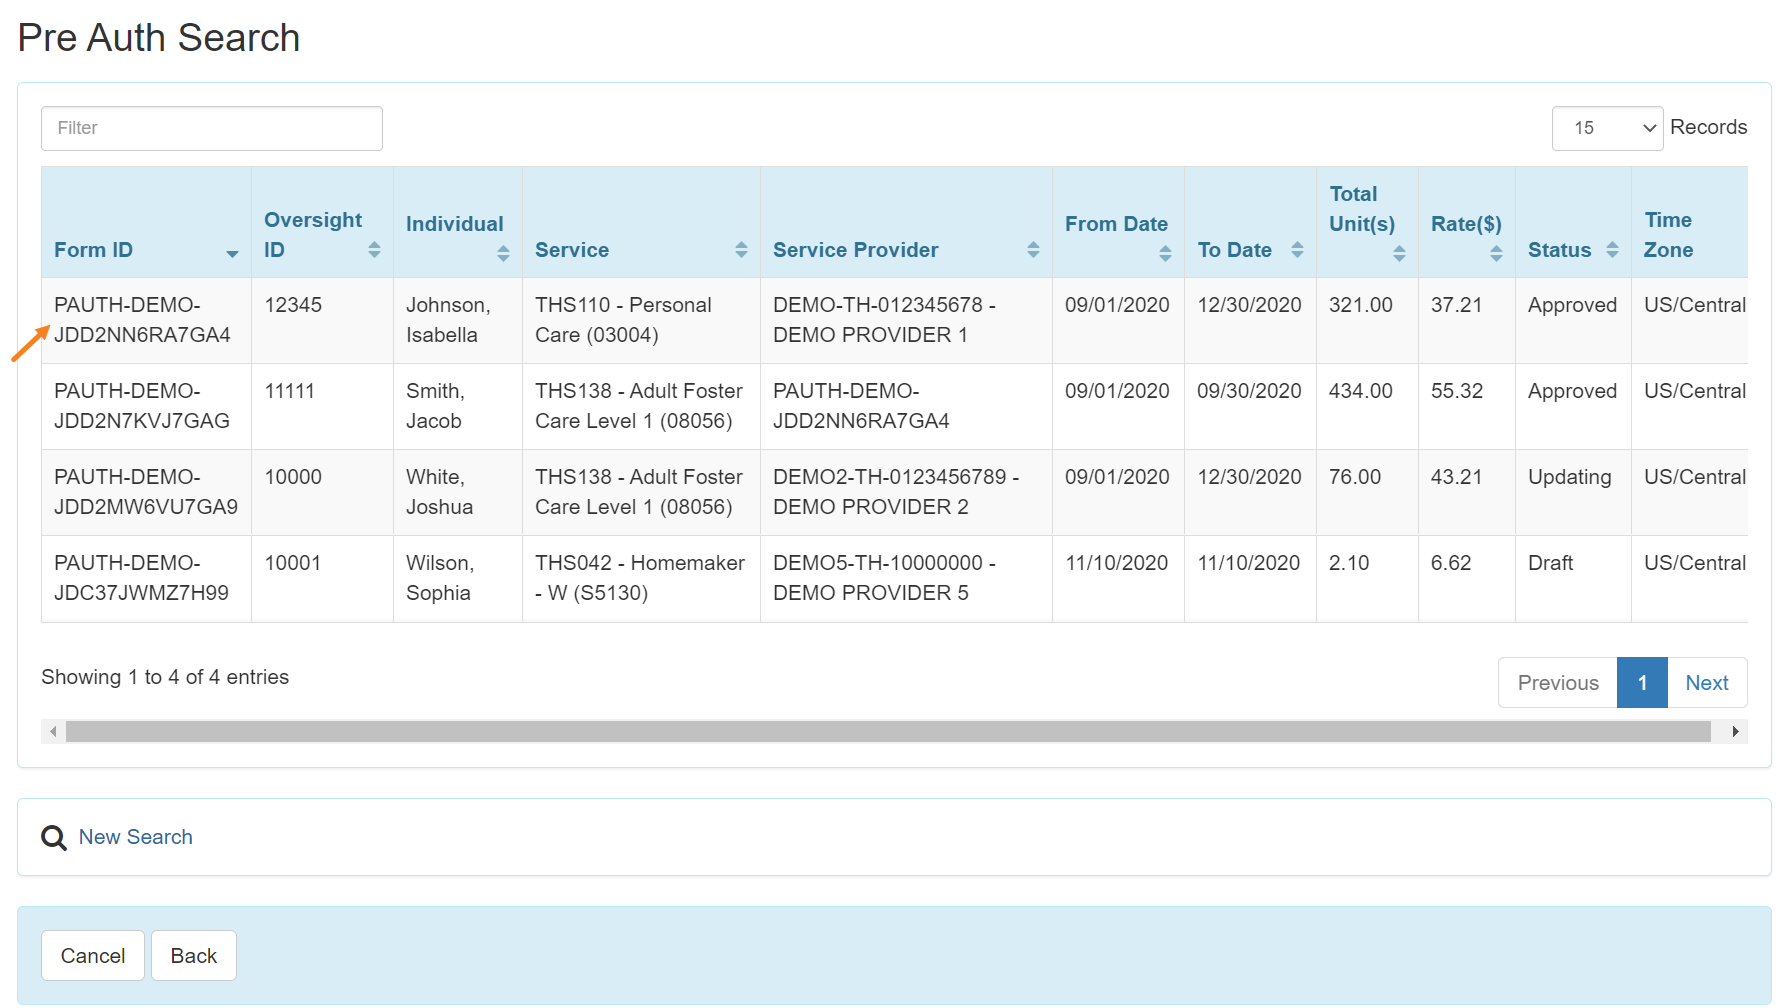Click the To Date sort icon
The width and height of the screenshot is (1790, 1008).
pyautogui.click(x=1297, y=250)
